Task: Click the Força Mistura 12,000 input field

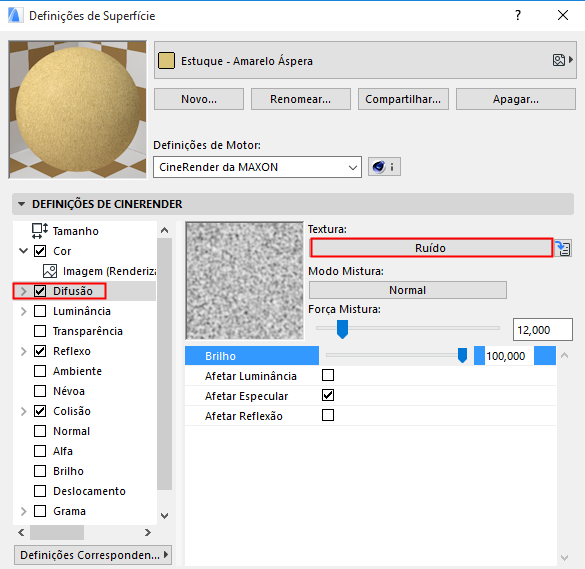Action: click(x=542, y=330)
